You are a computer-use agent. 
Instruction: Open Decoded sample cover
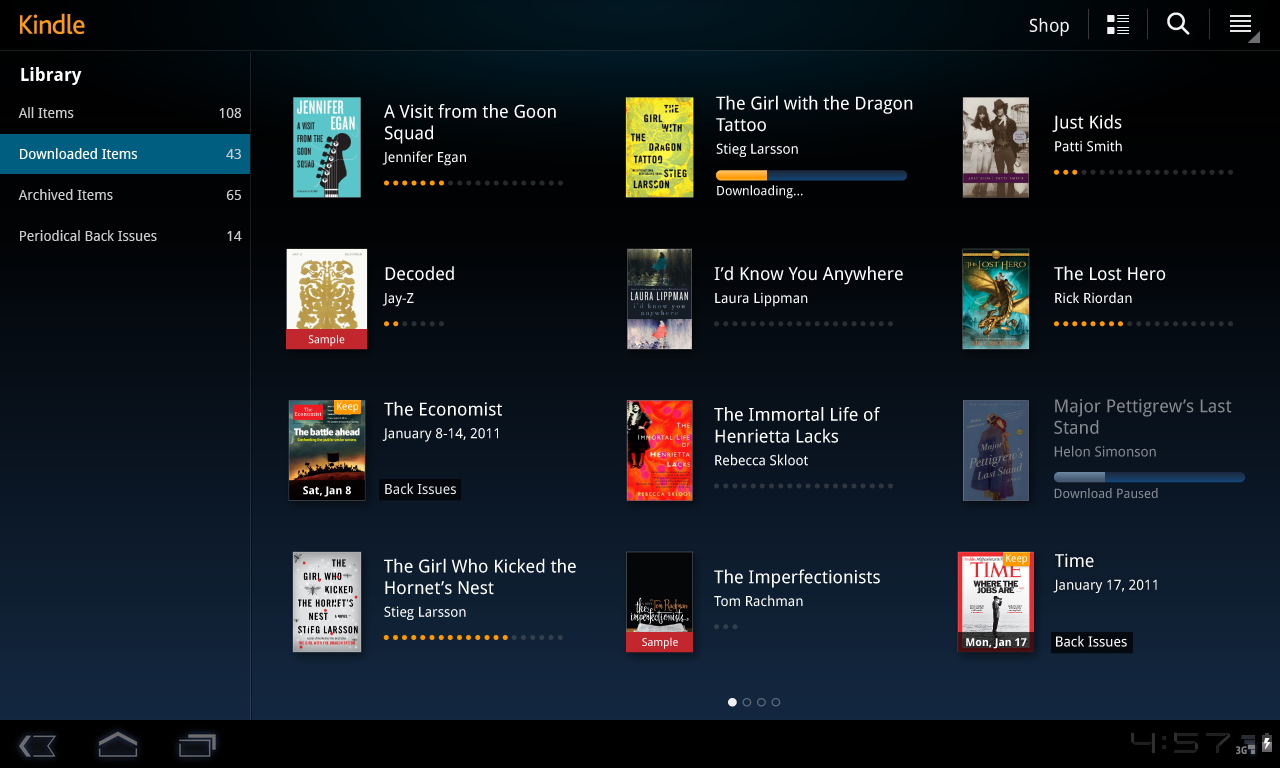tap(327, 299)
